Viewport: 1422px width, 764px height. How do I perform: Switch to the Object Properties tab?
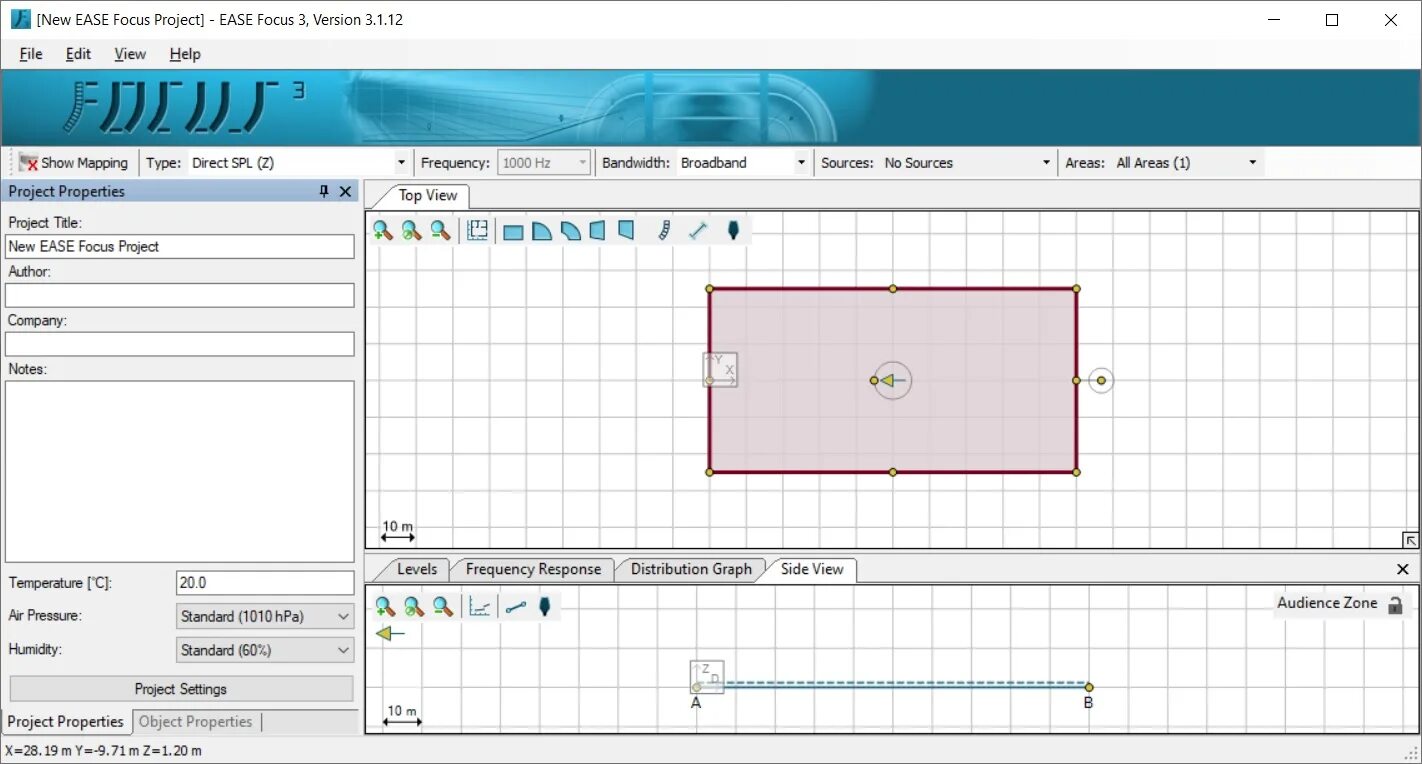196,722
